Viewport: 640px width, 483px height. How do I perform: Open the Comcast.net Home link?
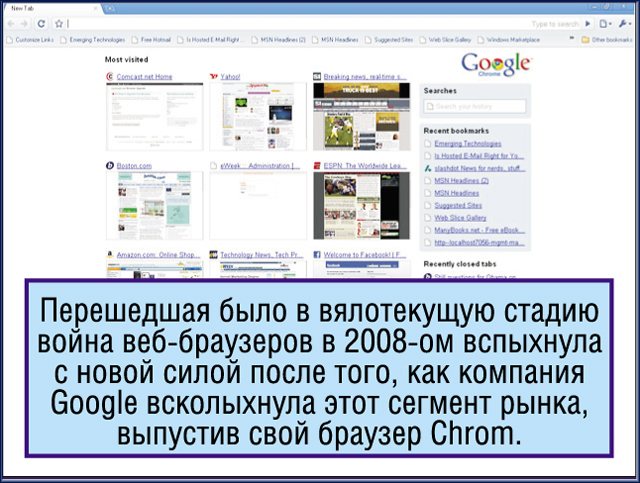(144, 77)
